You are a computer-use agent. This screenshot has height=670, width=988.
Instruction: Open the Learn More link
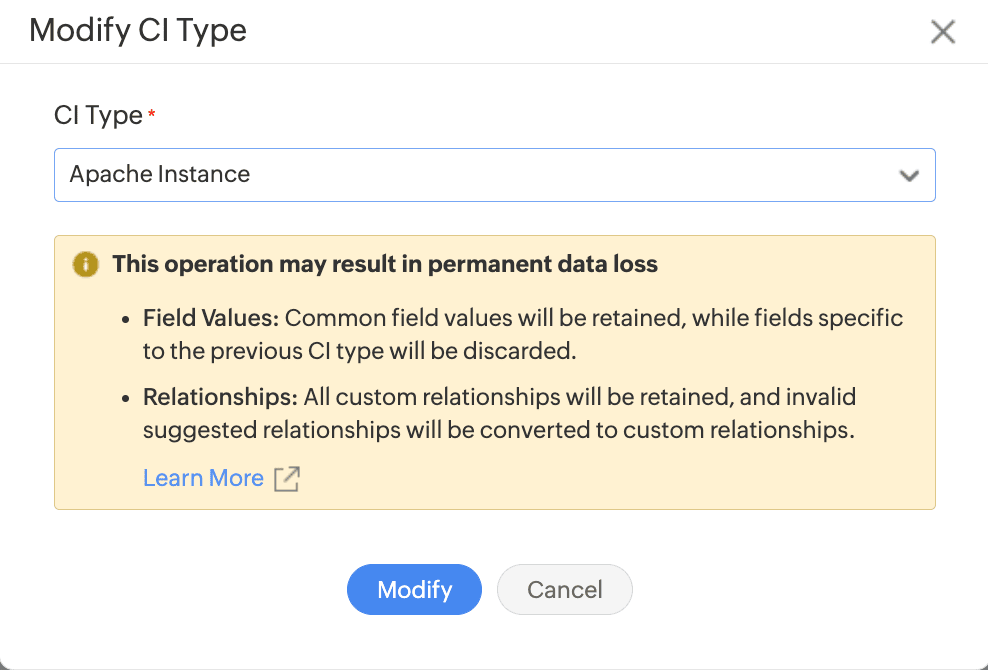point(203,478)
